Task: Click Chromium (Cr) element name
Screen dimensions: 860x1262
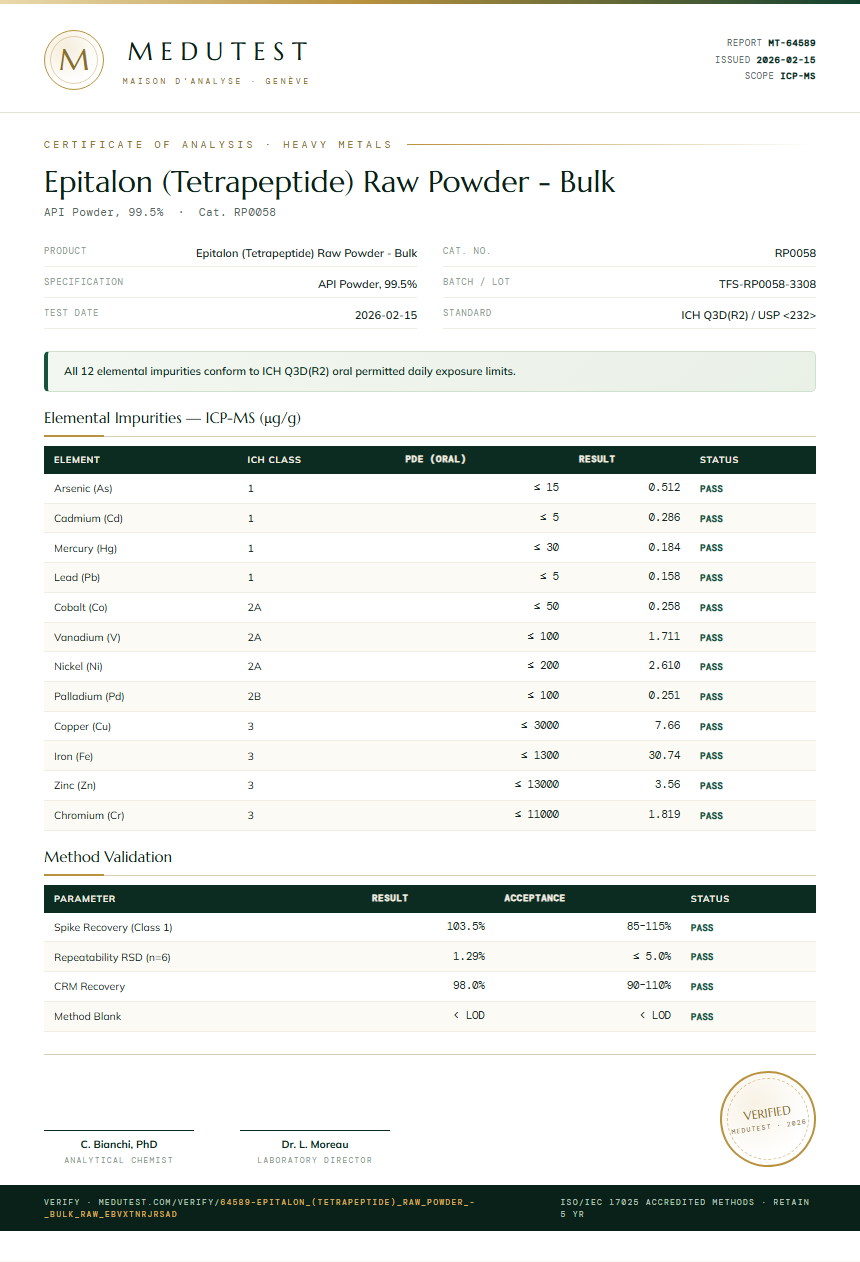Action: coord(89,816)
